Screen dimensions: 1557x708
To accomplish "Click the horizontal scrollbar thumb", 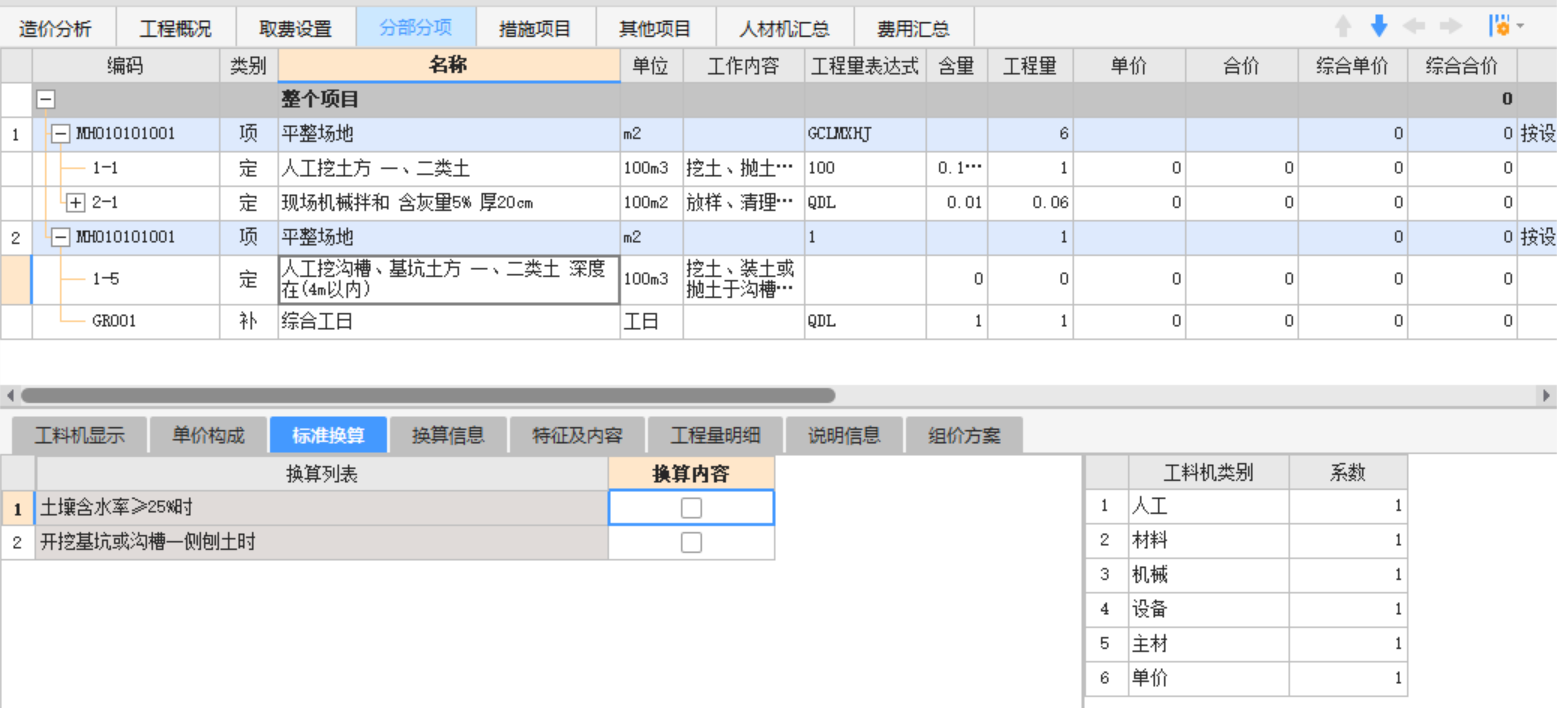I will pyautogui.click(x=427, y=396).
